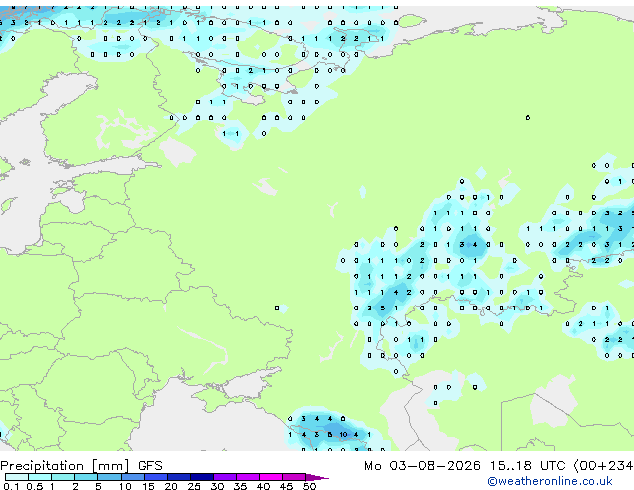Click the over-50 mm legend arrow tip

317,477
